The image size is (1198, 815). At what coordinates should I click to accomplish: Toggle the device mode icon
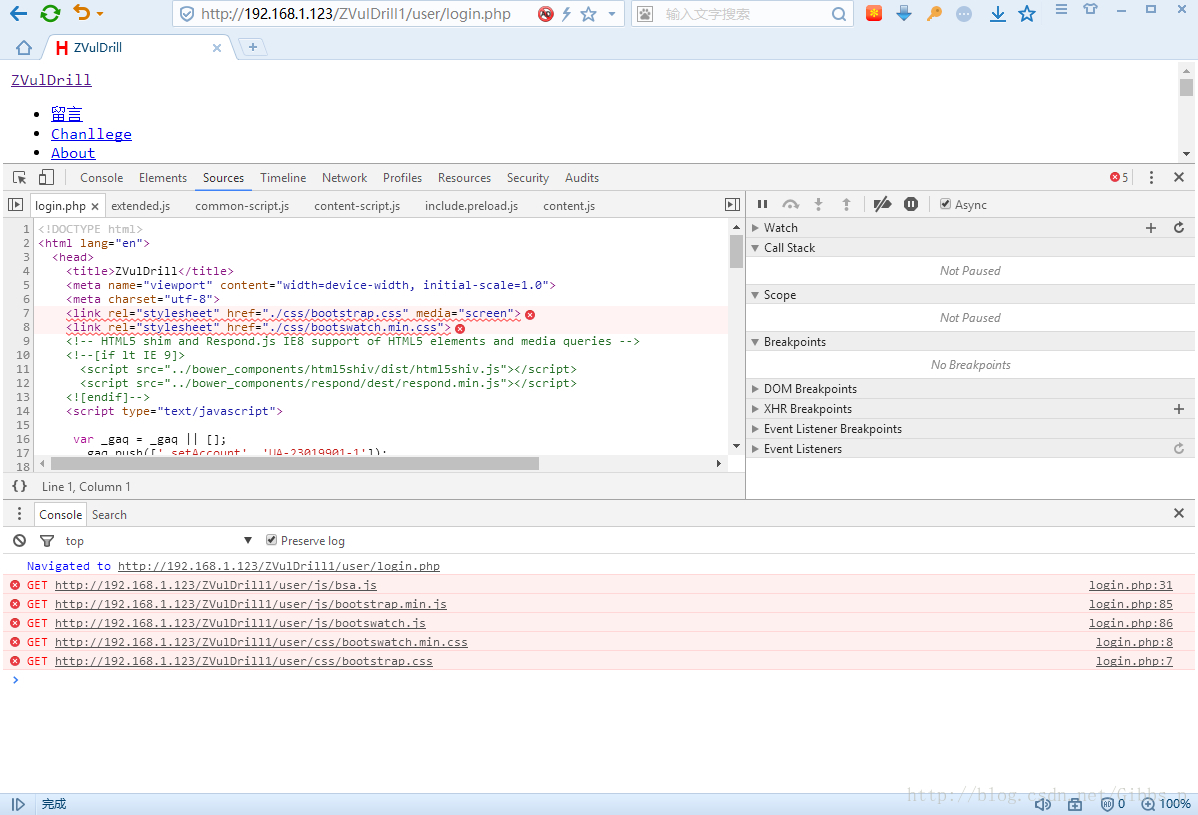(46, 177)
